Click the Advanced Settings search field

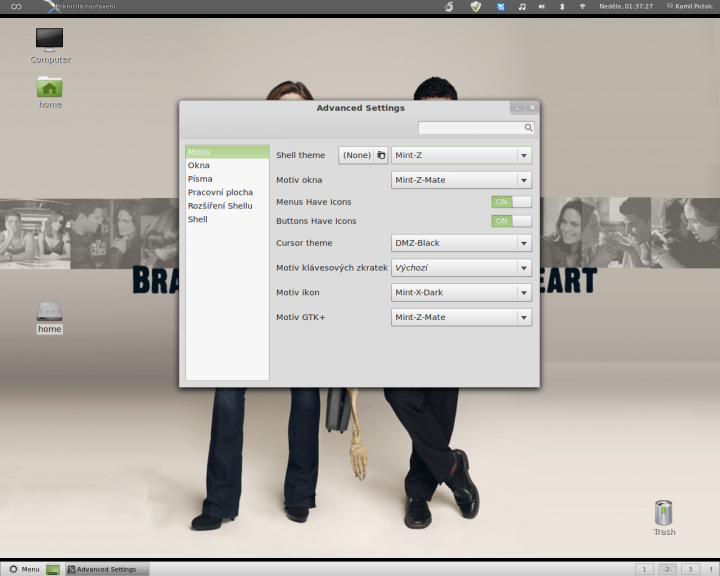[x=476, y=128]
